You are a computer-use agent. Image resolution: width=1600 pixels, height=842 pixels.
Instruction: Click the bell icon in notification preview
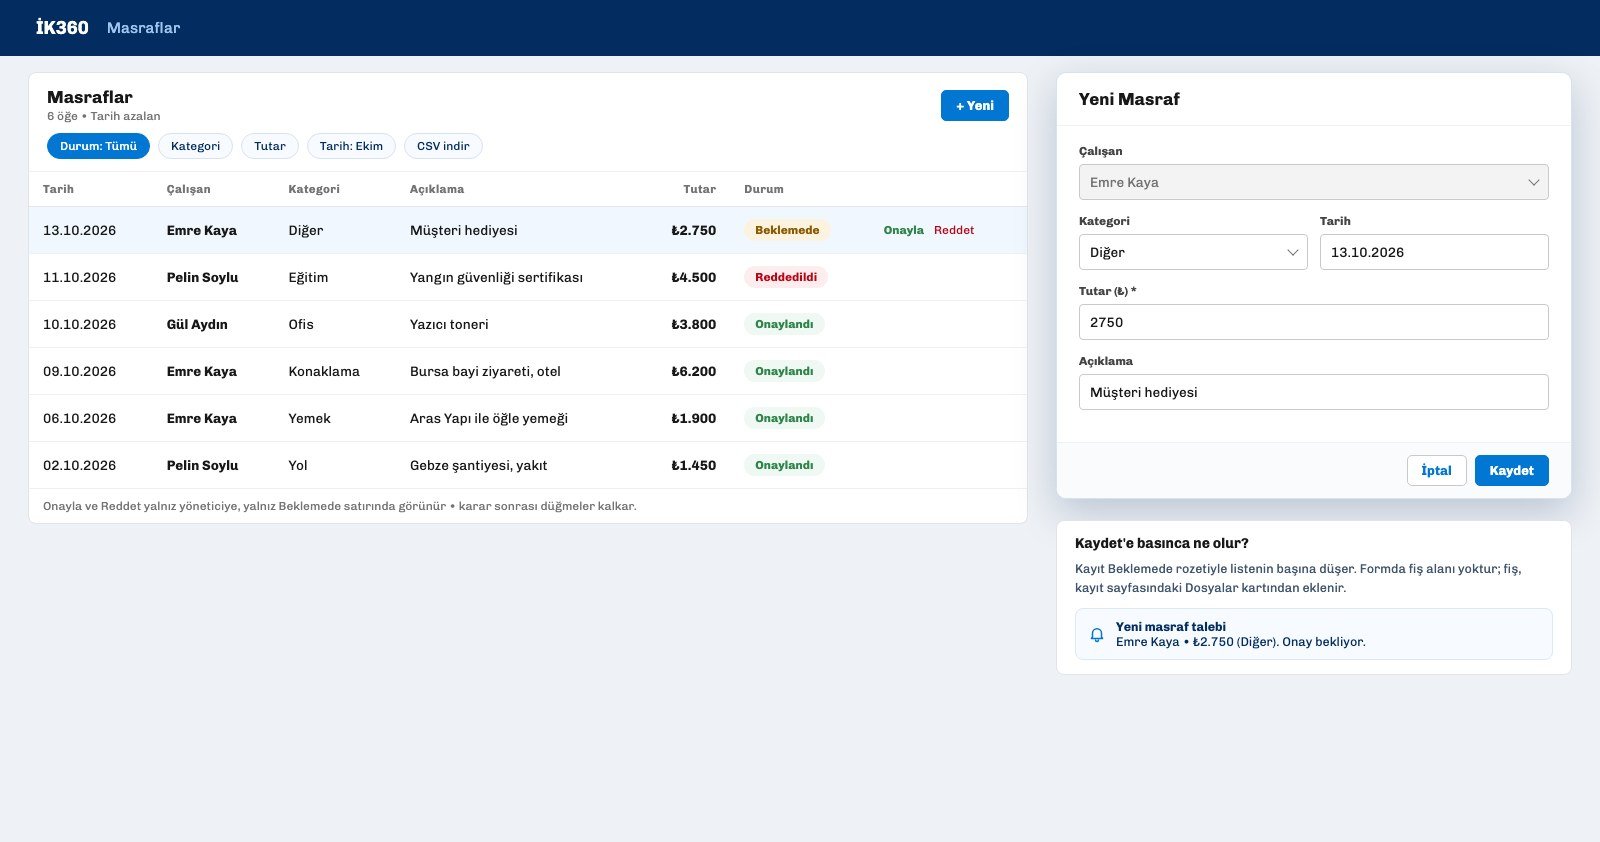coord(1097,634)
